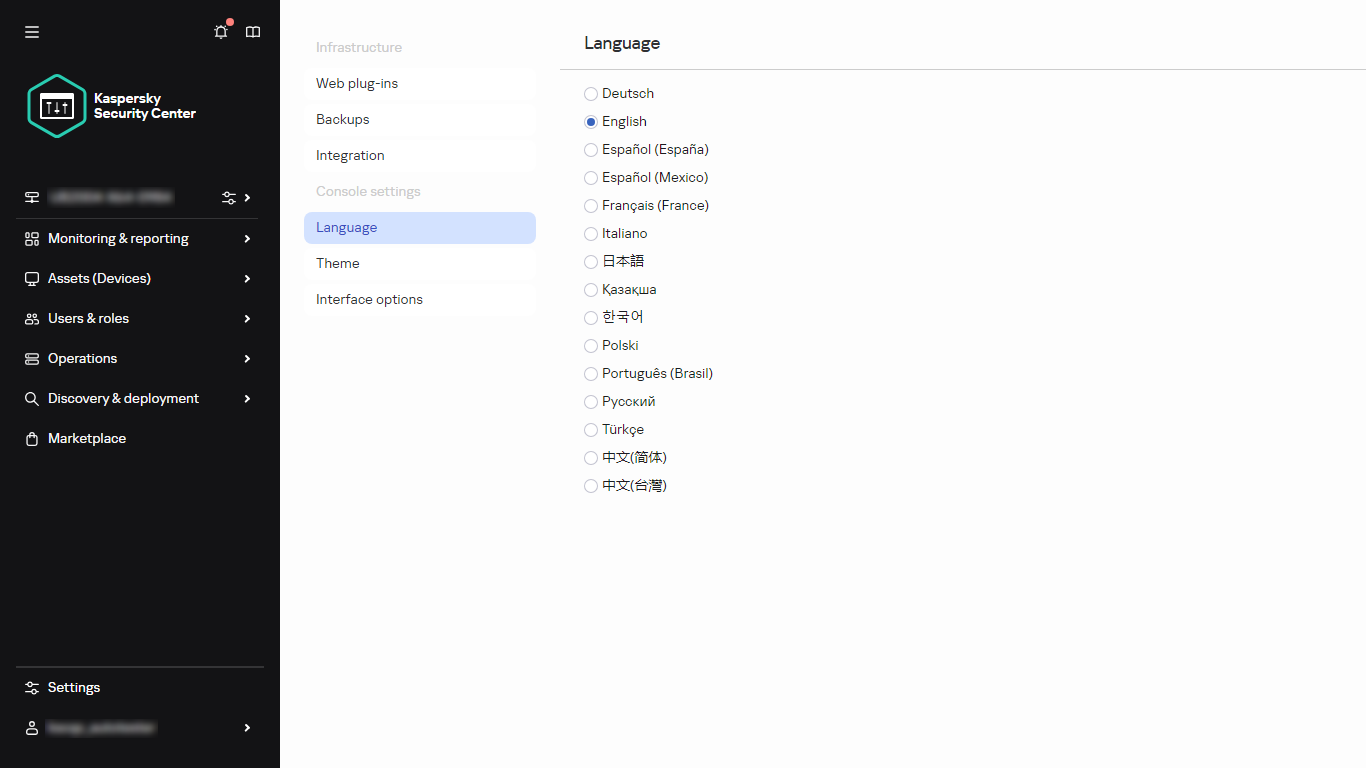Switch to the Theme settings page
The width and height of the screenshot is (1366, 768).
pyautogui.click(x=337, y=263)
